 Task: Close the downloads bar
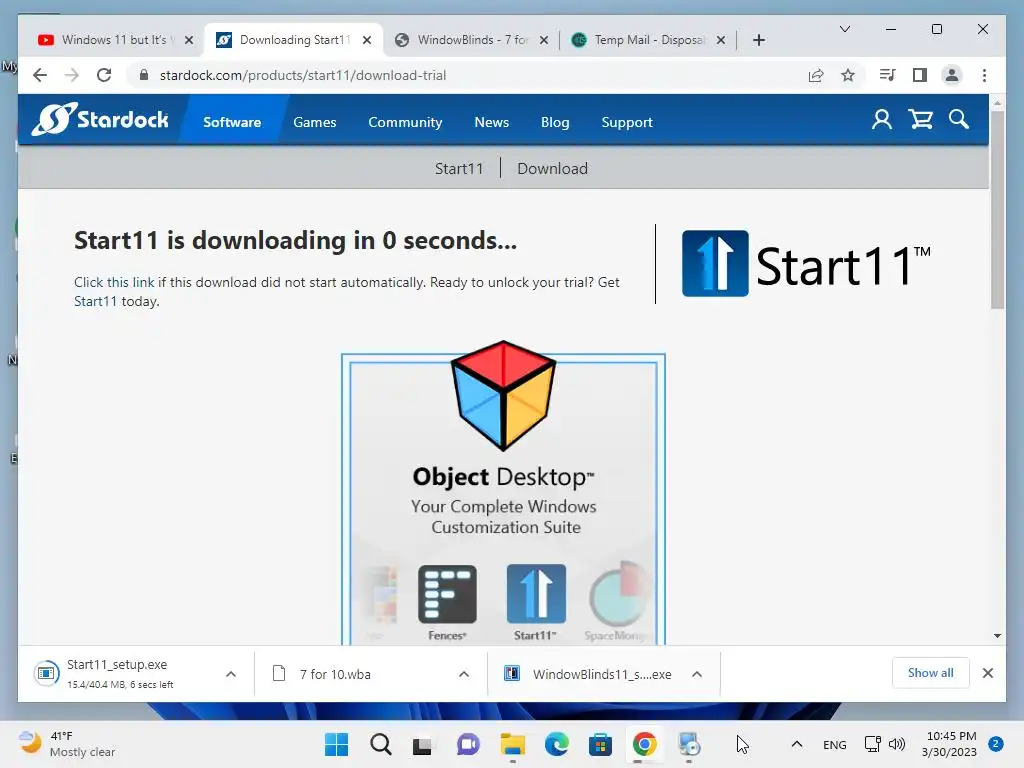tap(987, 673)
